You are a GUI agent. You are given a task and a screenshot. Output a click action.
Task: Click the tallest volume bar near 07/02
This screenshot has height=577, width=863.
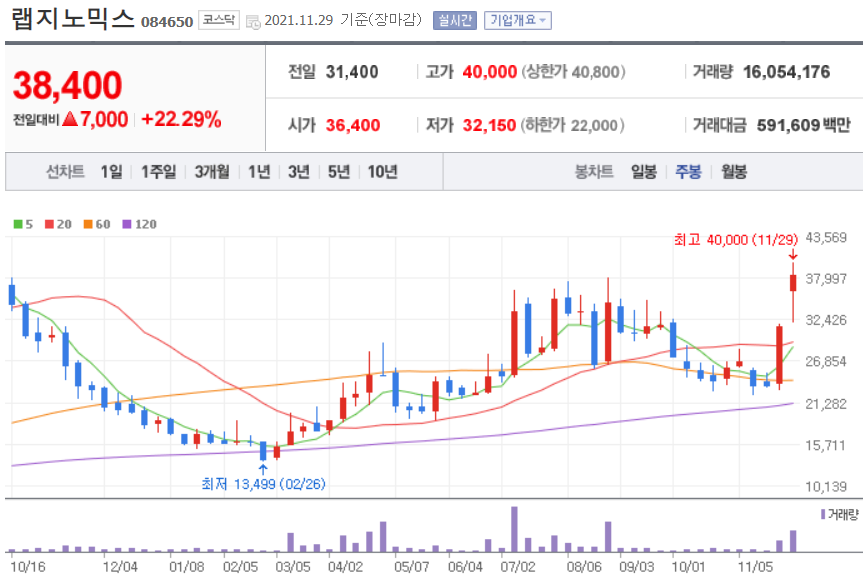tap(515, 529)
